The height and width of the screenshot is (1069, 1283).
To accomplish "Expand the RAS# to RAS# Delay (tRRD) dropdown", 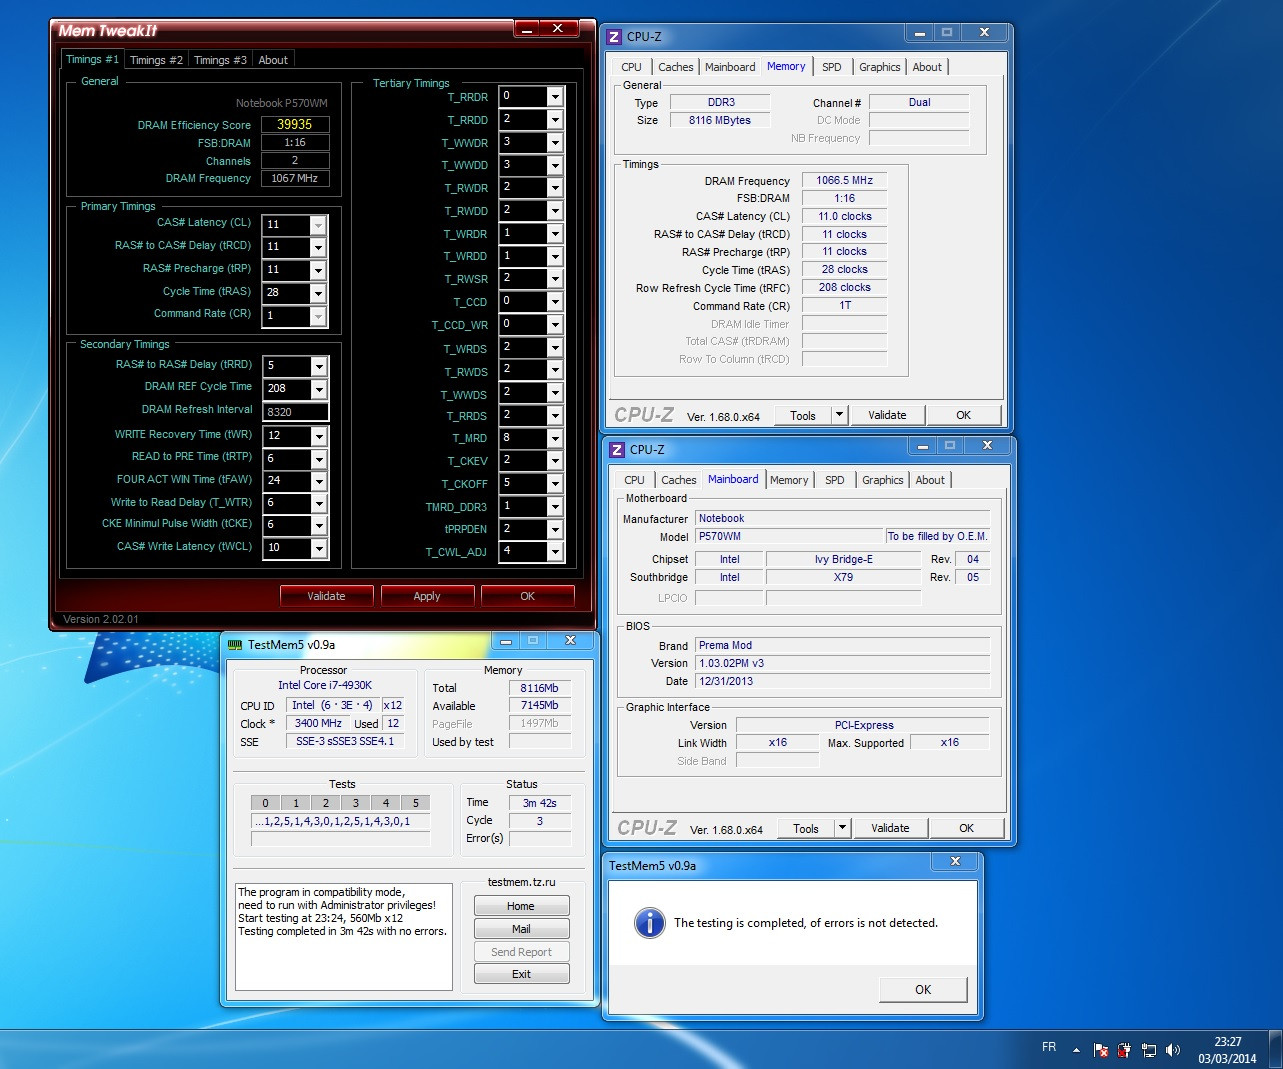I will pyautogui.click(x=319, y=366).
